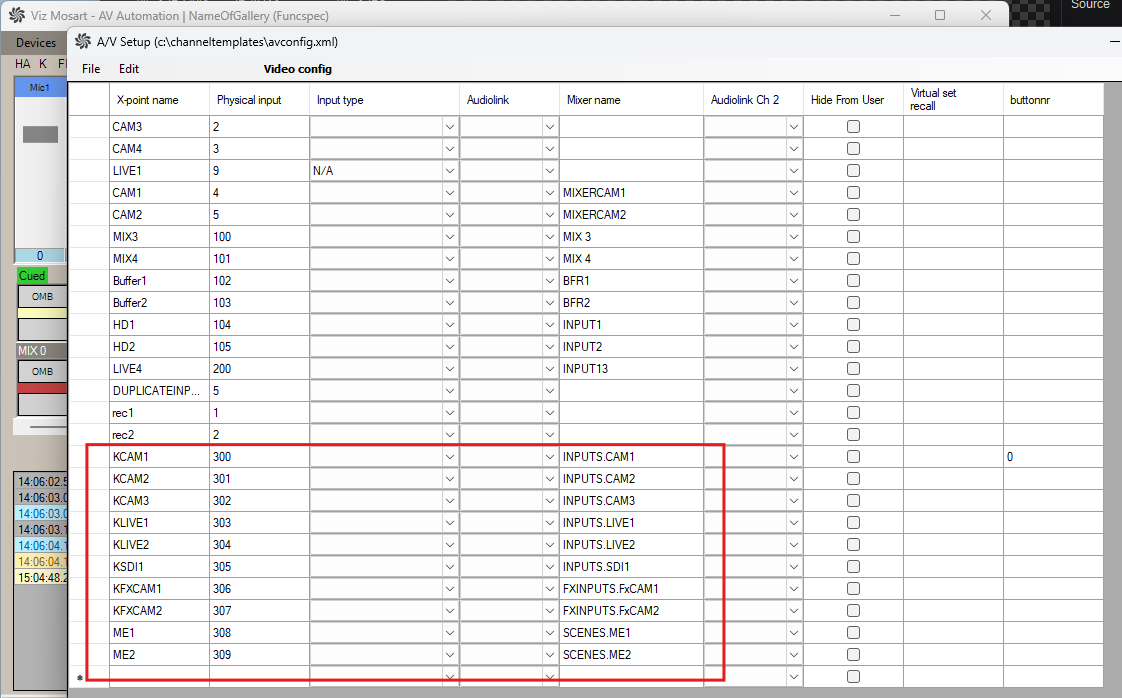Select the Physical input cell for KFXCAM1
This screenshot has width=1122, height=698.
(x=258, y=589)
